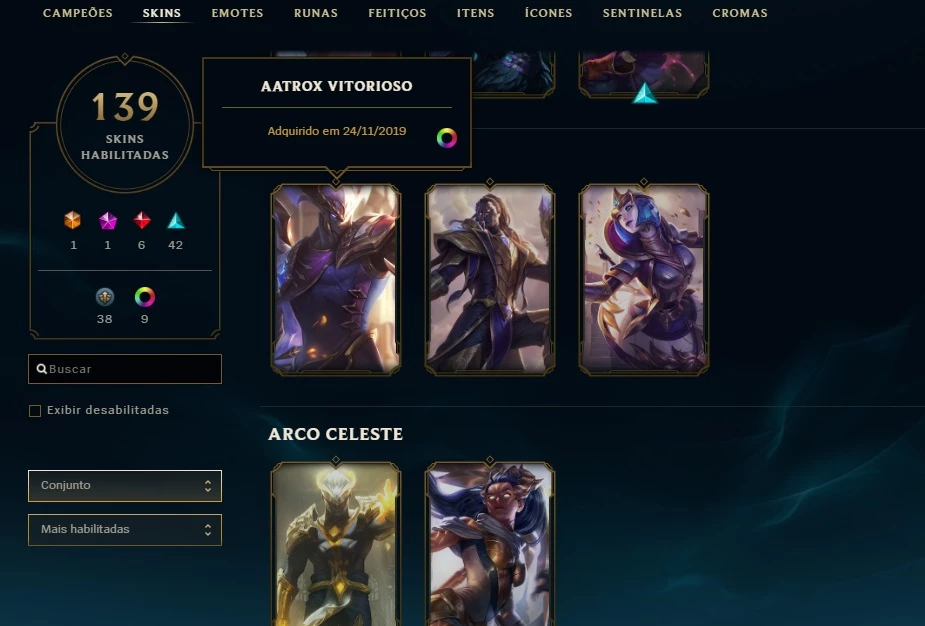925x626 pixels.
Task: Switch to the Emotes tab
Action: pyautogui.click(x=237, y=13)
